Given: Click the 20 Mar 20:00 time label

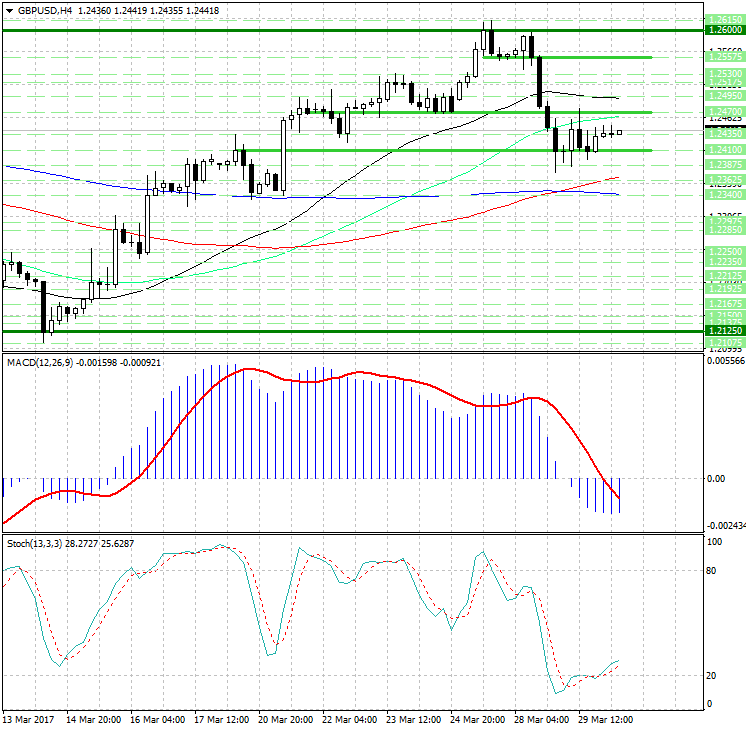Looking at the screenshot, I should point(286,720).
